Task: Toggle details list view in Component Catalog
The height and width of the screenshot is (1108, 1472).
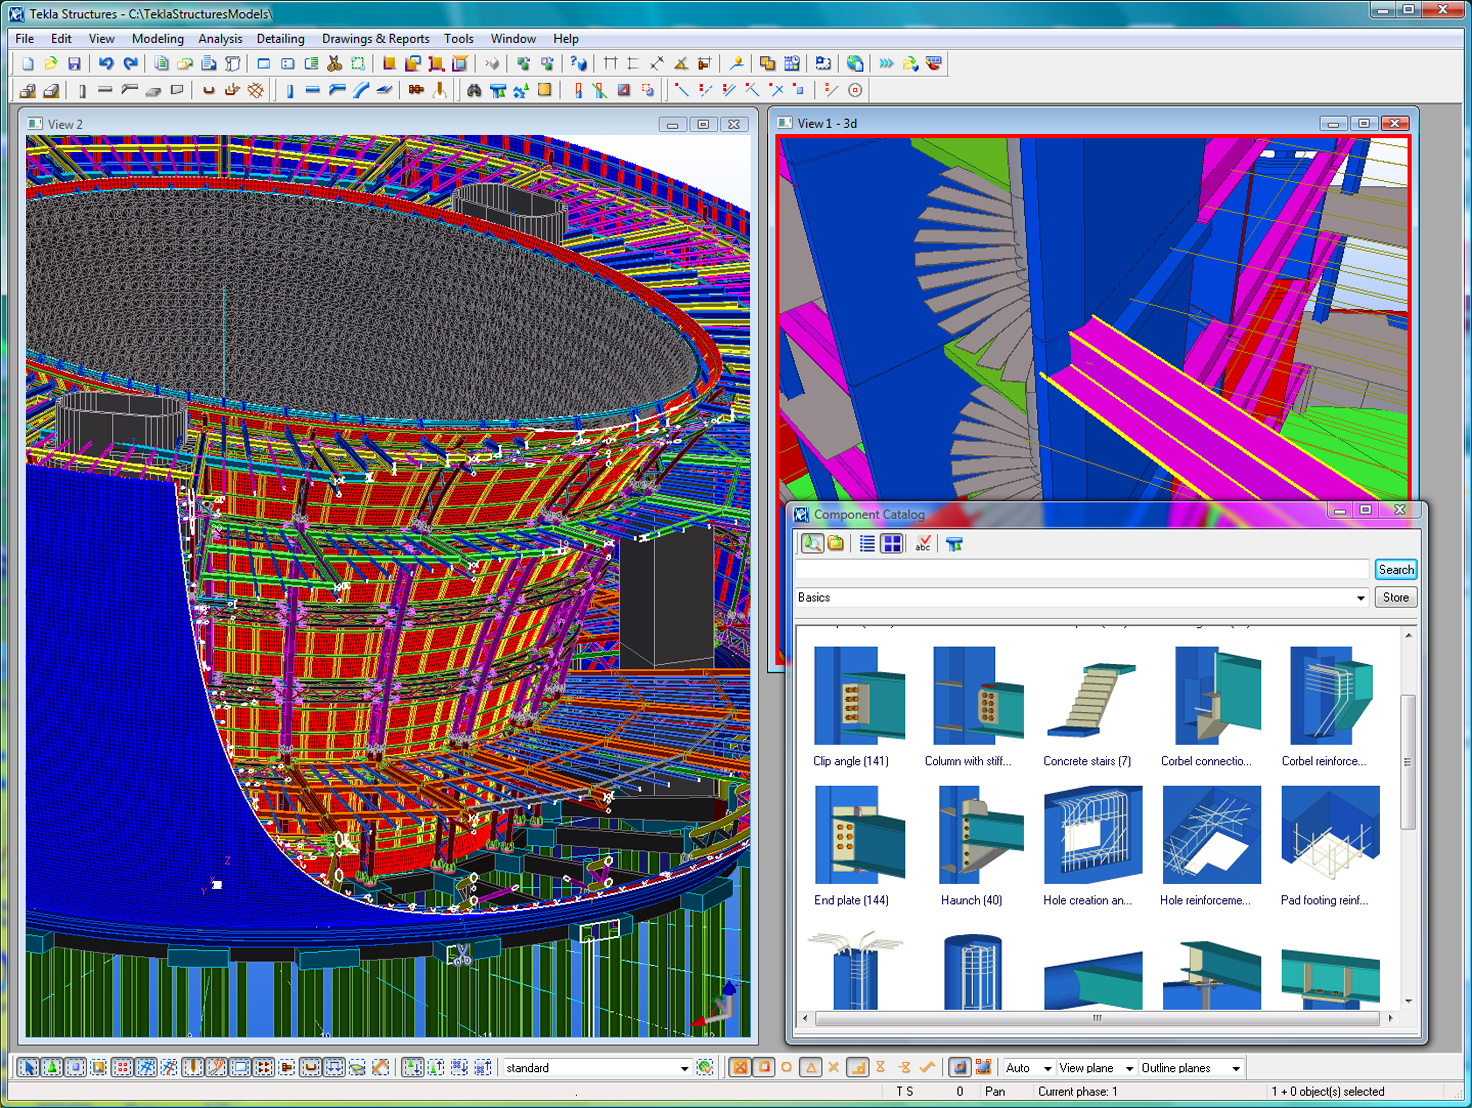Action: point(867,543)
